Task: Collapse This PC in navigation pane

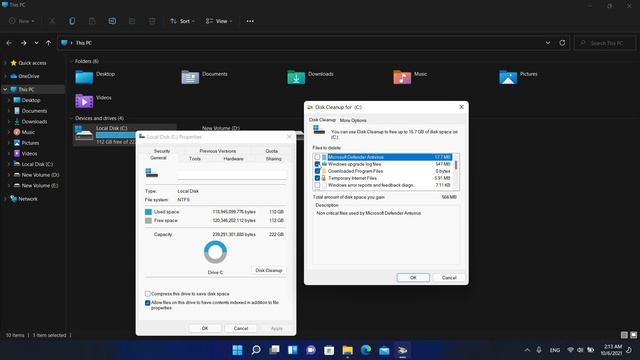Action: tap(5, 89)
